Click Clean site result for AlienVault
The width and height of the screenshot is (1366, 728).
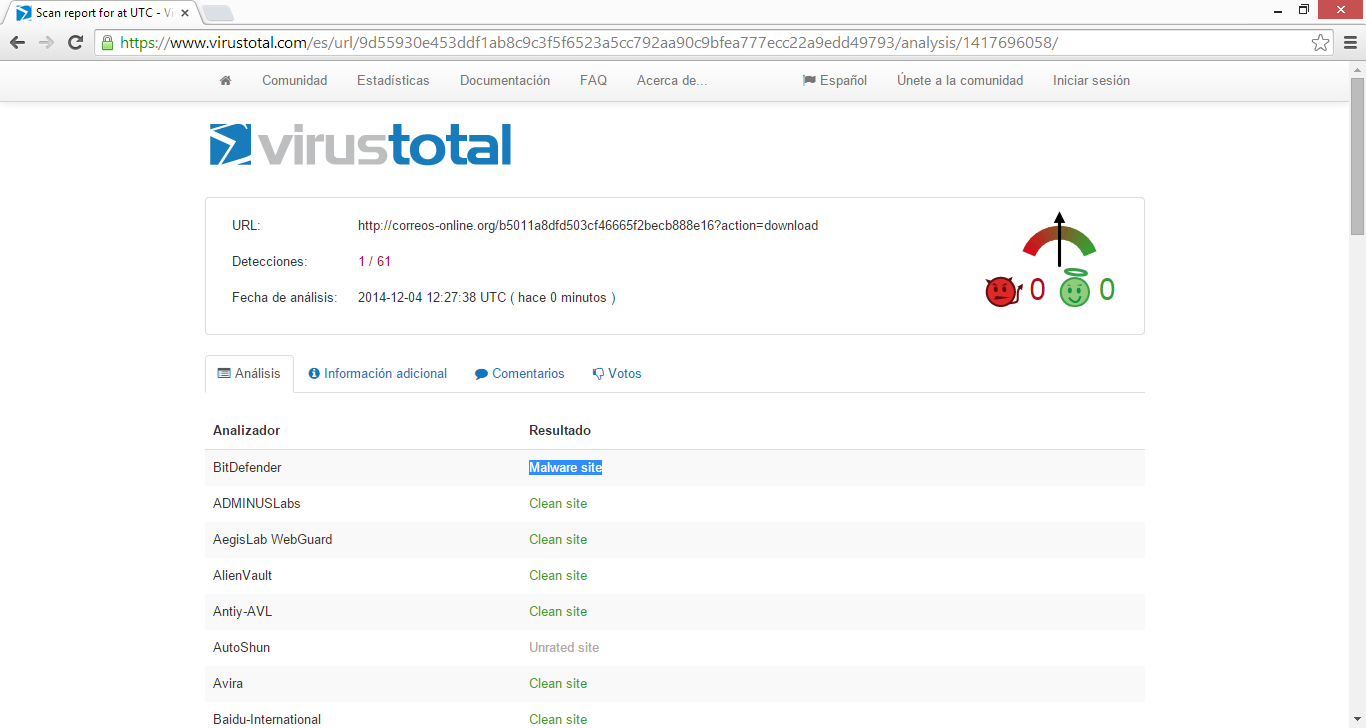pyautogui.click(x=558, y=575)
